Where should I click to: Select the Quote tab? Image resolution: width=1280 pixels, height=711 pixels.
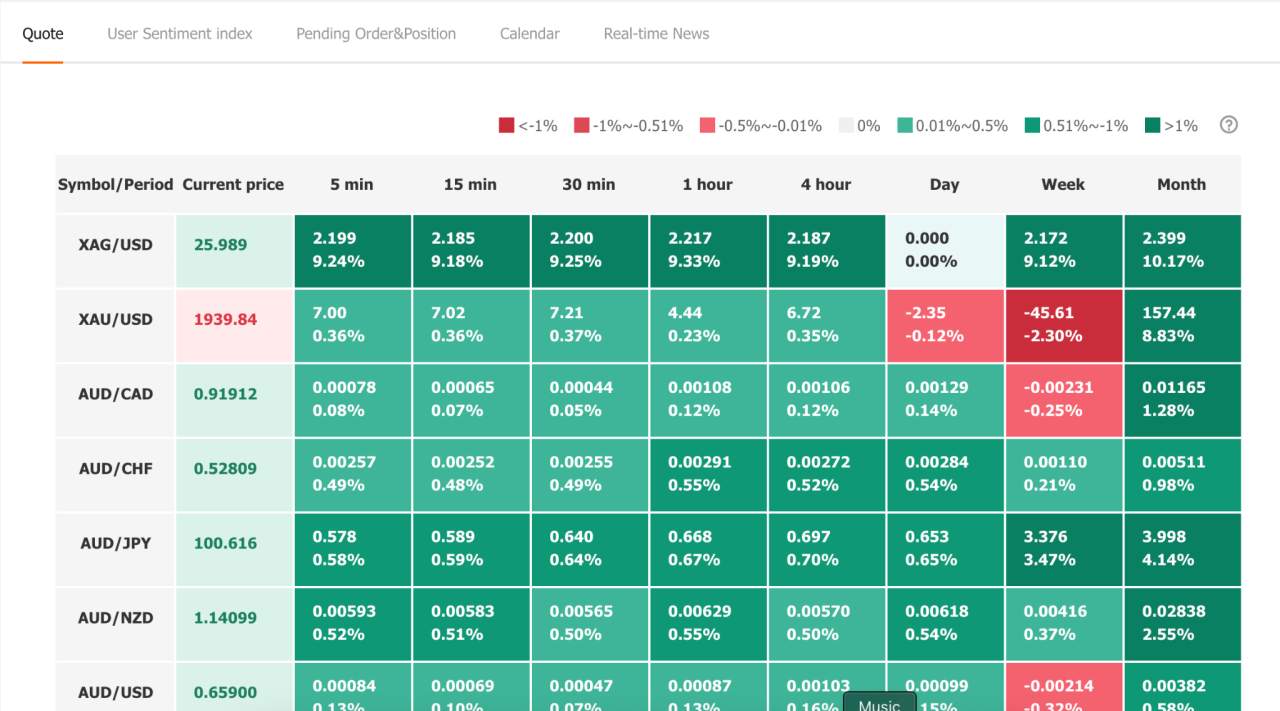[x=43, y=34]
